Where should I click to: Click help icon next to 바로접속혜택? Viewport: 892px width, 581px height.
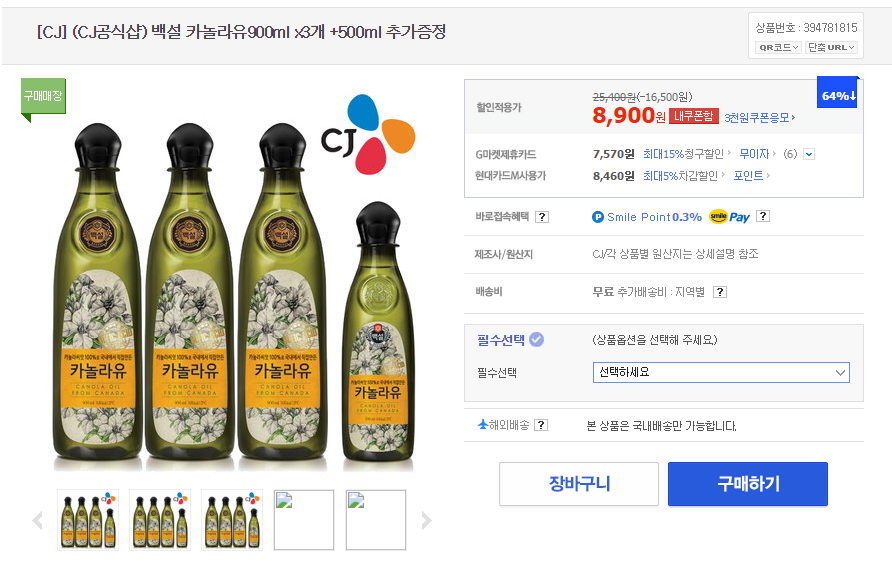tap(542, 217)
